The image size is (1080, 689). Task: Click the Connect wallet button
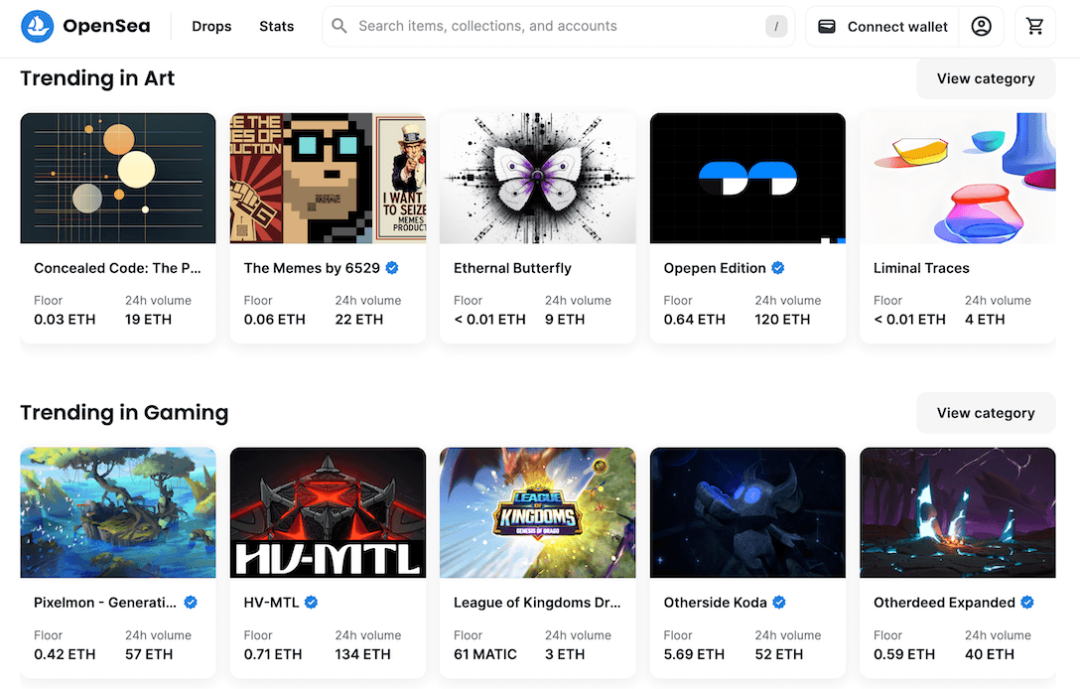[x=882, y=26]
